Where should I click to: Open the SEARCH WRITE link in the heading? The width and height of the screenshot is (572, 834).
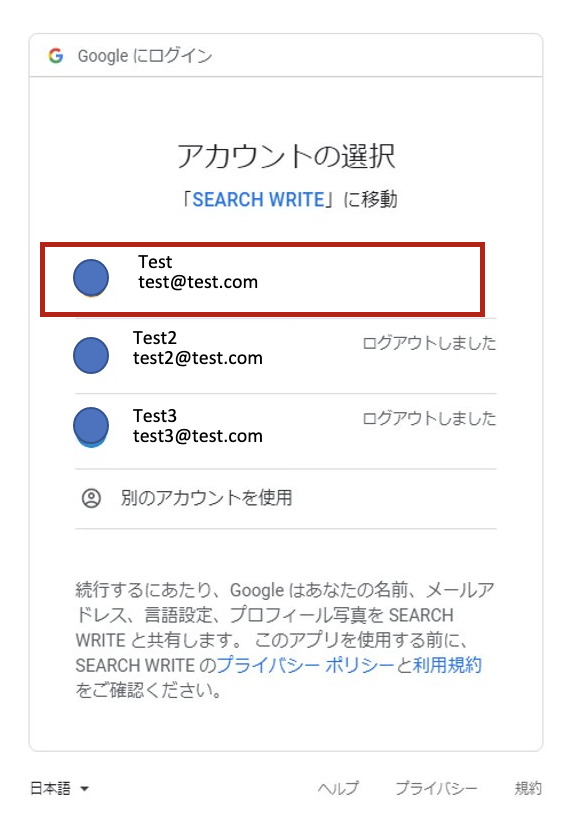(x=259, y=199)
